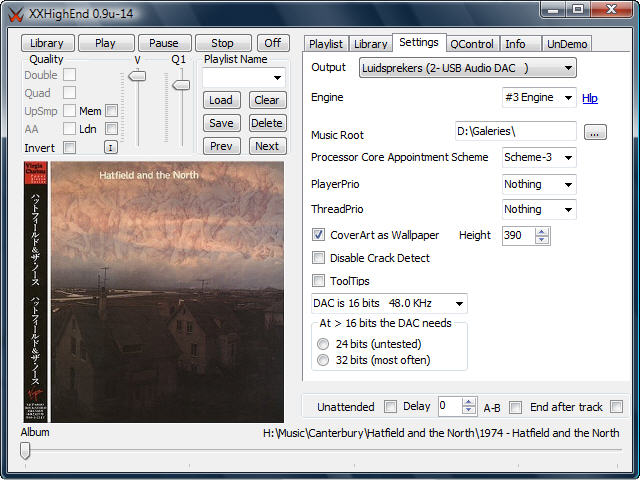640x480 pixels.
Task: Check the A-B checkbox
Action: 516,407
